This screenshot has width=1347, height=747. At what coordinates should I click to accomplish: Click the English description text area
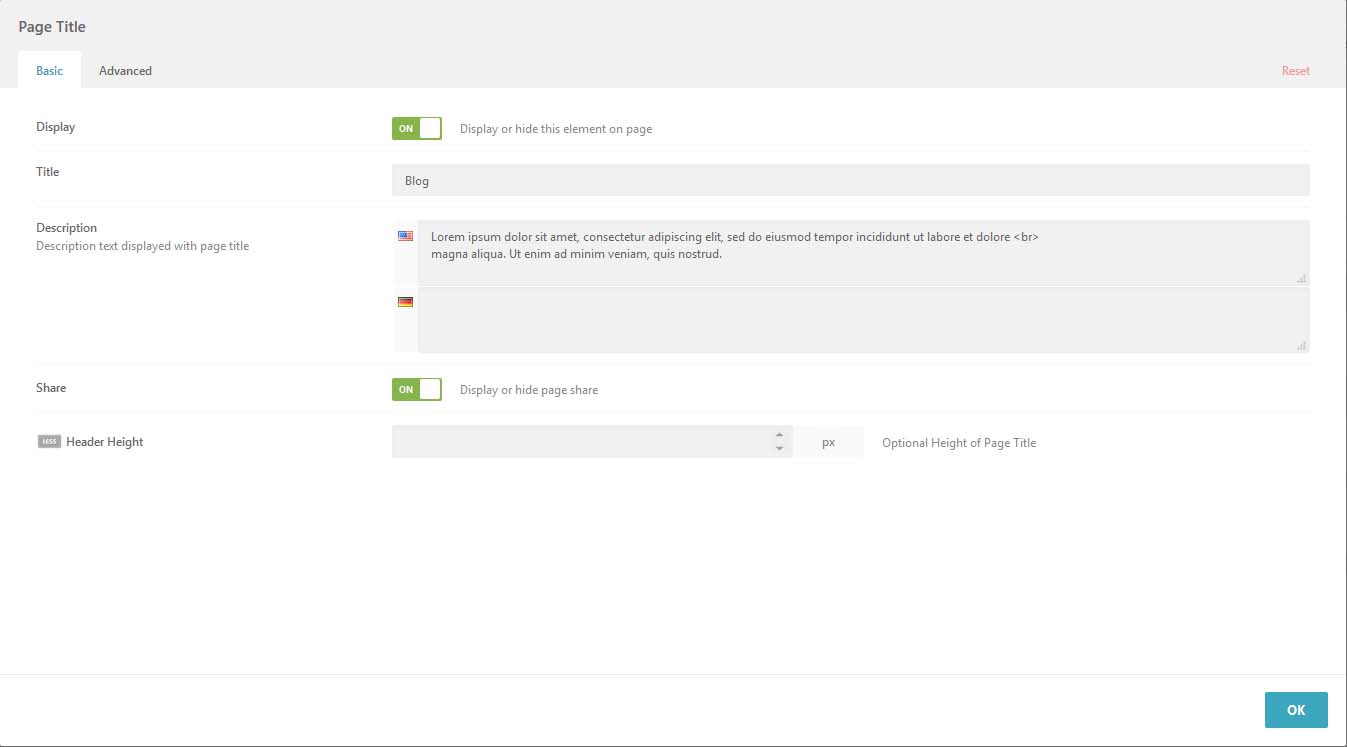point(863,252)
